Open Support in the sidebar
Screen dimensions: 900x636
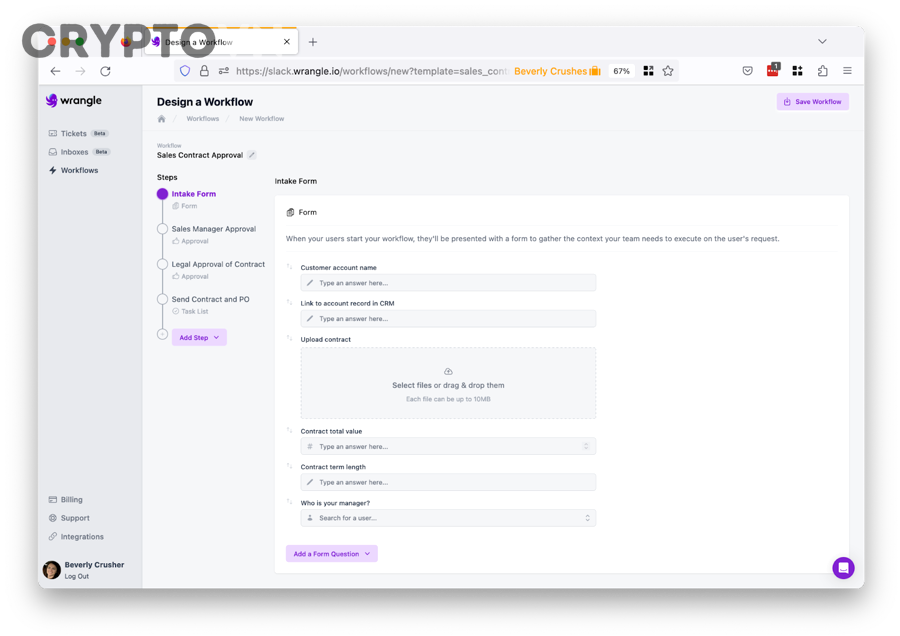point(69,518)
